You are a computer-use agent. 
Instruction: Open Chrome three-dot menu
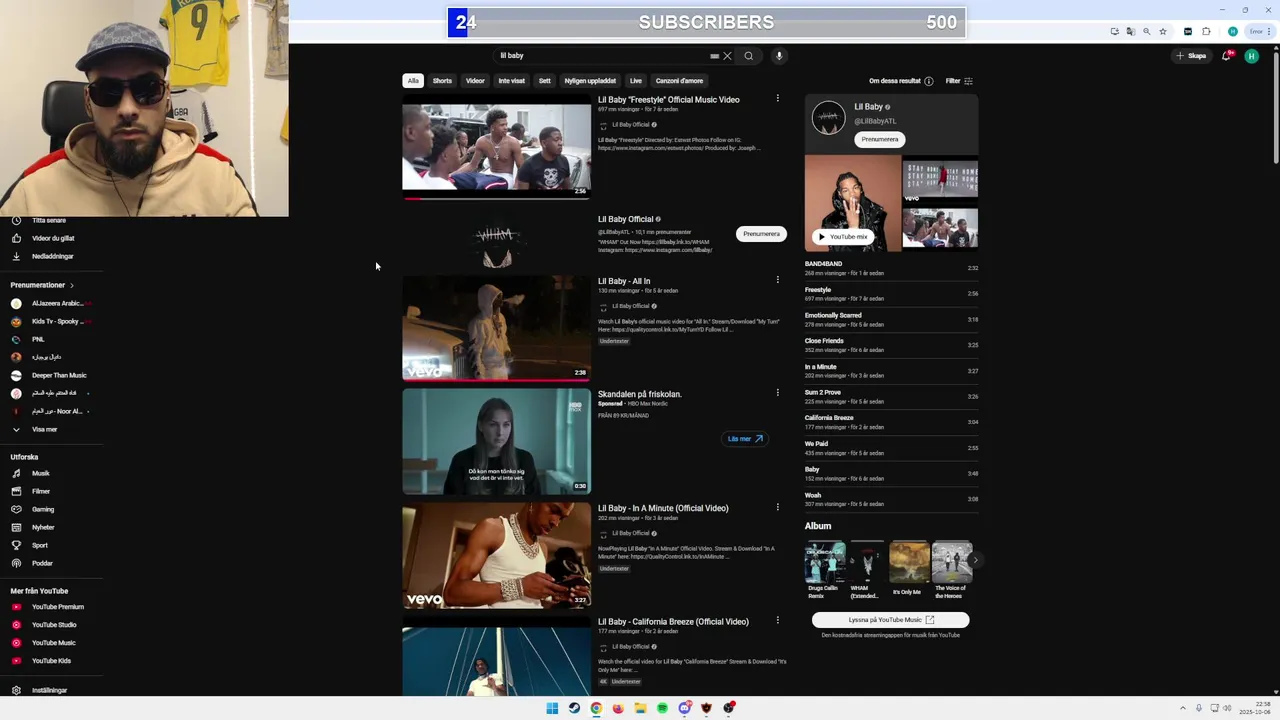(x=1270, y=31)
